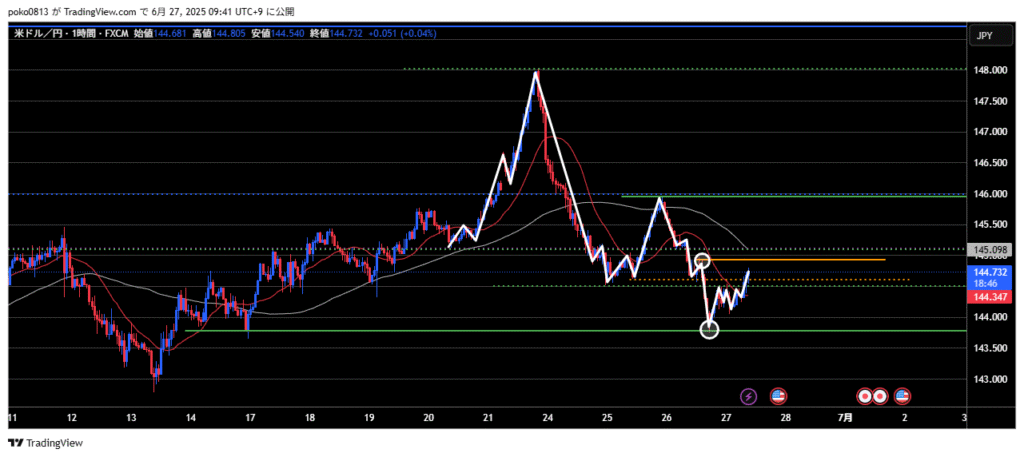Screen dimensions: 1024x457
Task: Open the JPY currency selector
Action: (983, 36)
